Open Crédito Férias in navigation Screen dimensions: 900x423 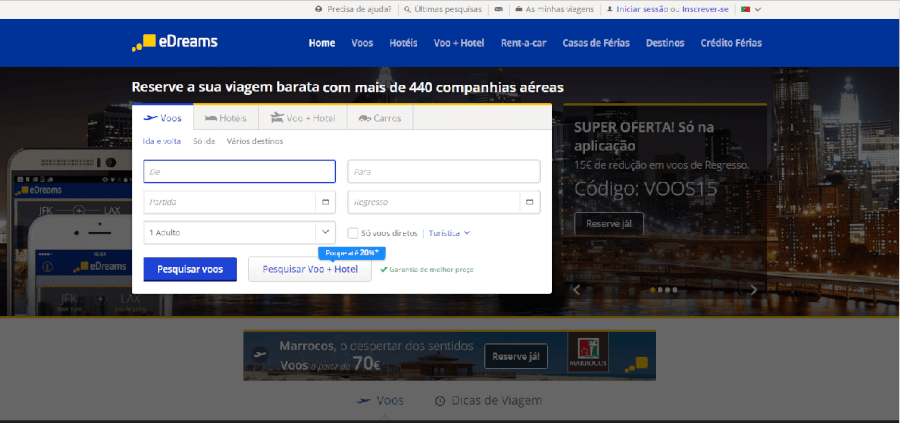click(731, 43)
